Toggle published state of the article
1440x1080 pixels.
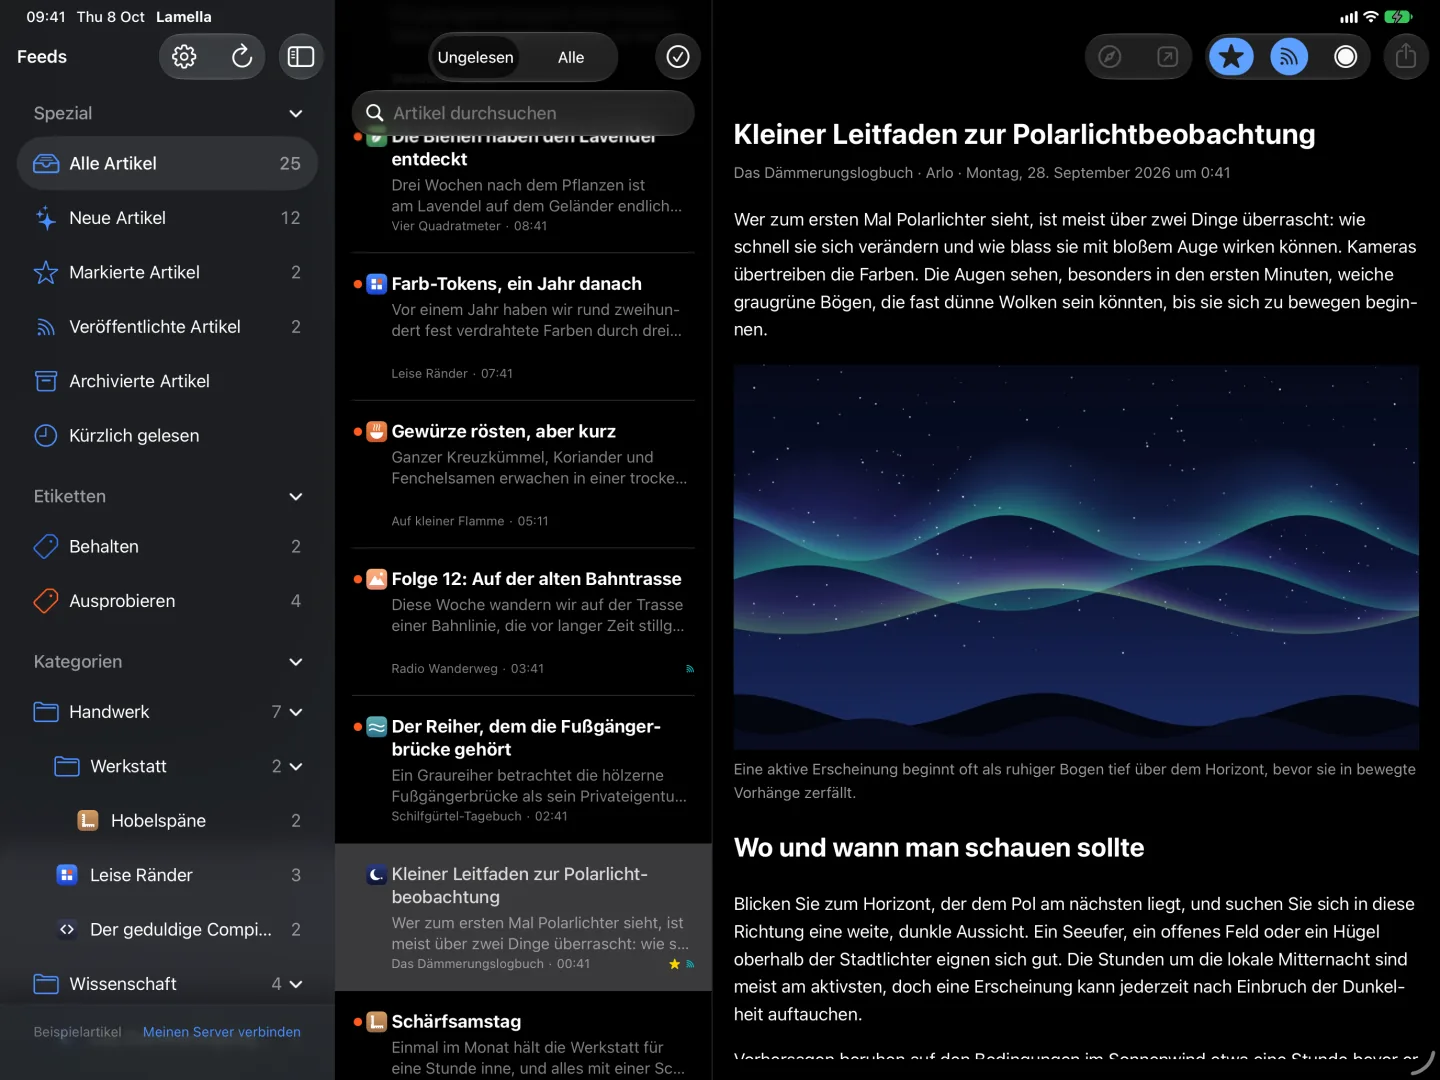coord(1289,57)
